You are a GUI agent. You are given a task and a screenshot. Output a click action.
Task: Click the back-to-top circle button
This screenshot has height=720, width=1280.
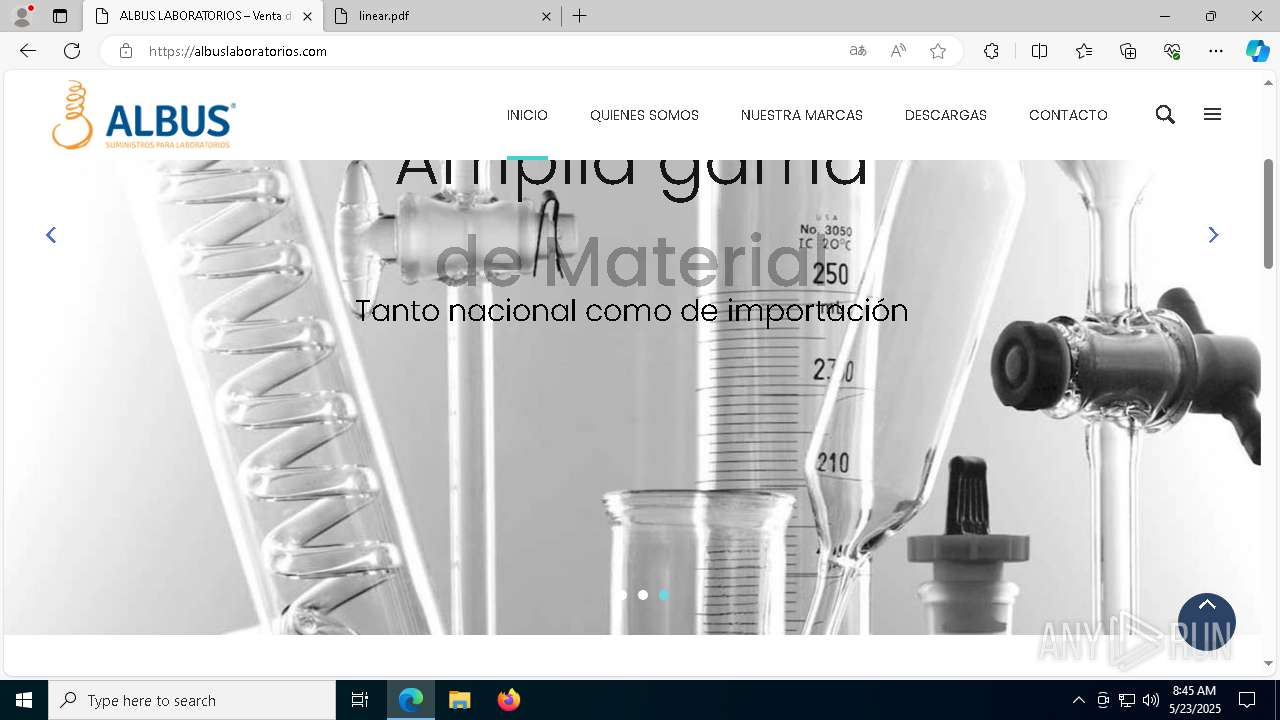[x=1207, y=622]
